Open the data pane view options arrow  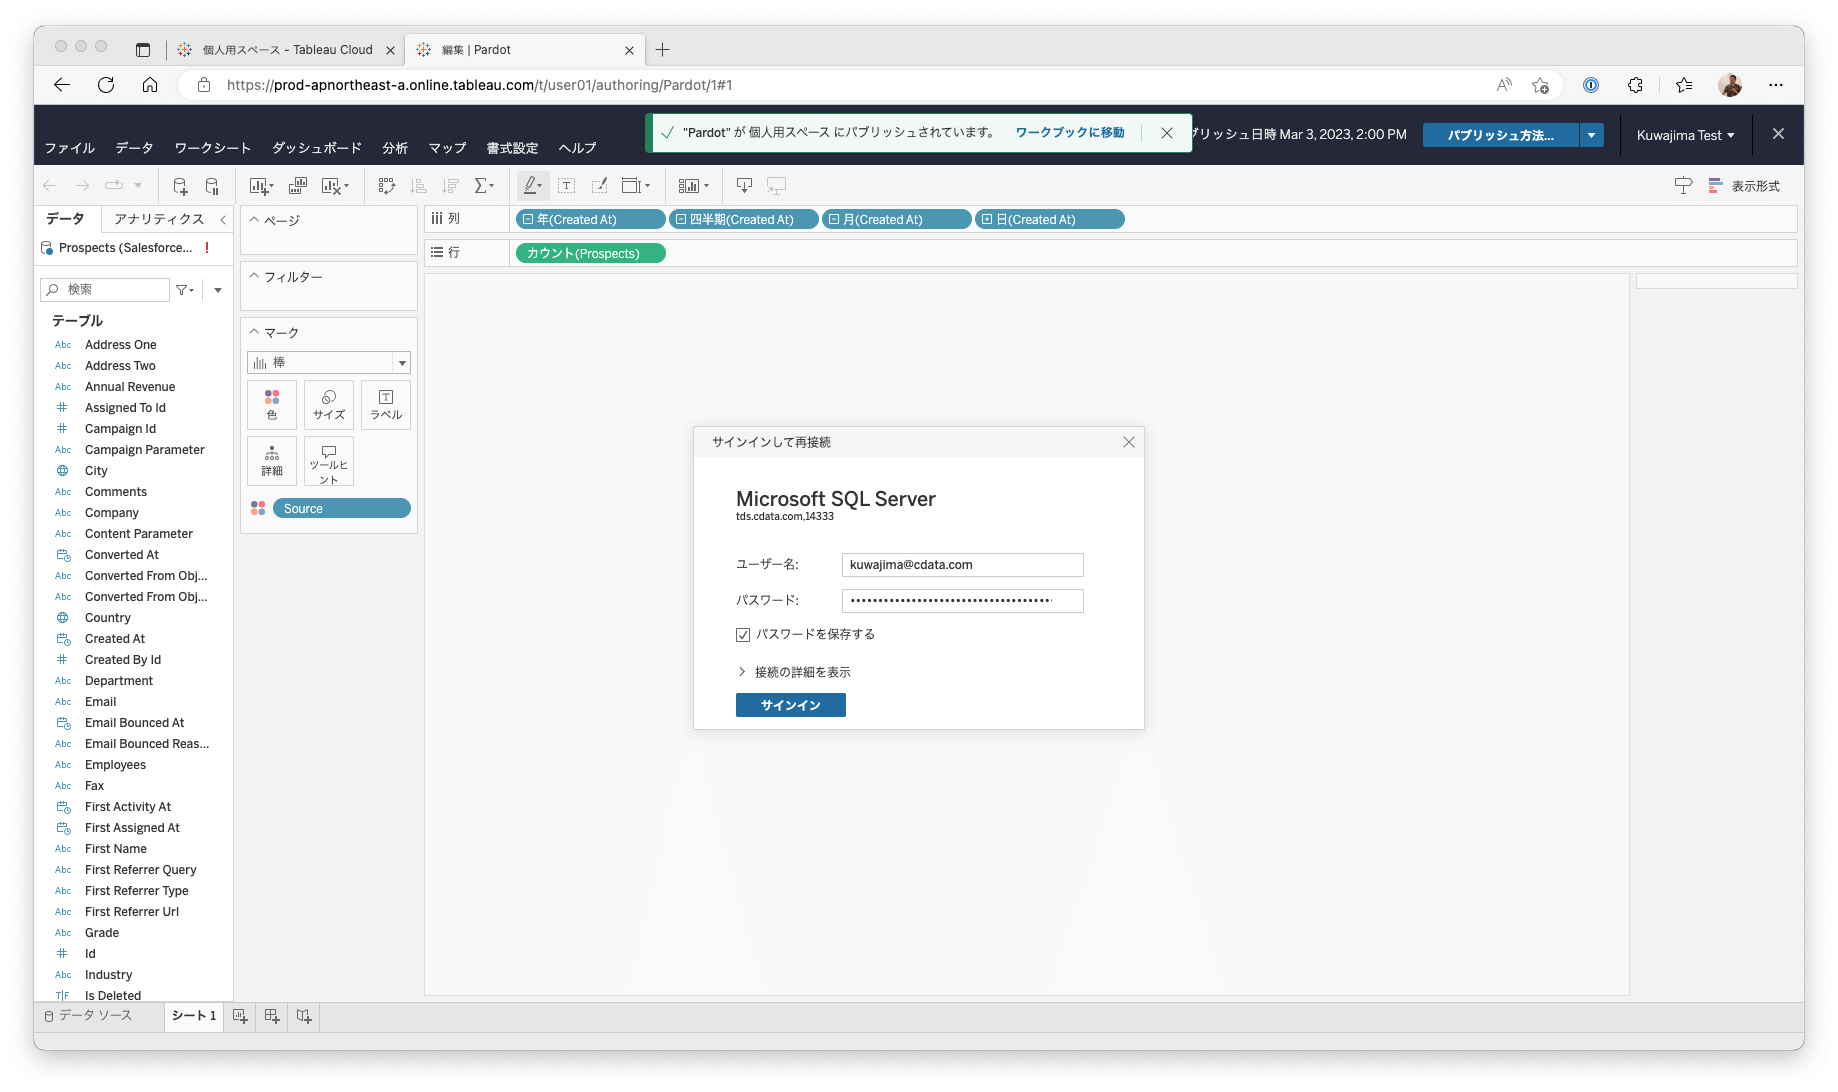click(217, 290)
